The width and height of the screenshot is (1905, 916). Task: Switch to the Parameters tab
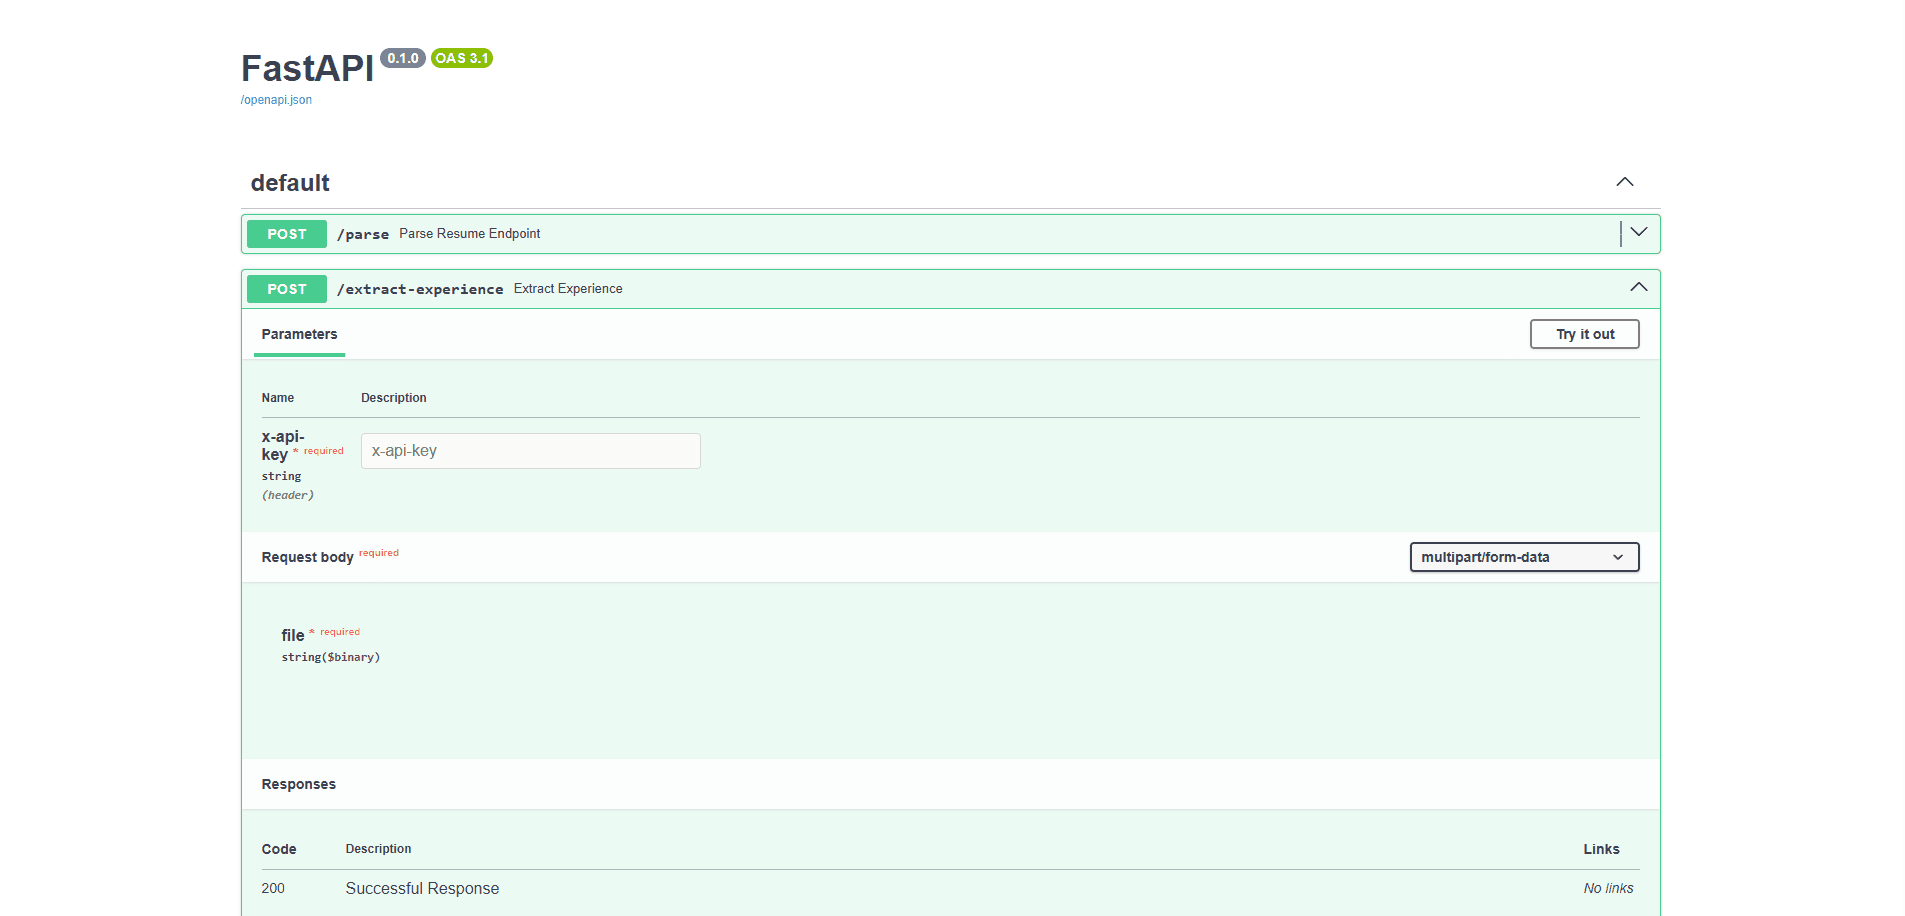(299, 334)
